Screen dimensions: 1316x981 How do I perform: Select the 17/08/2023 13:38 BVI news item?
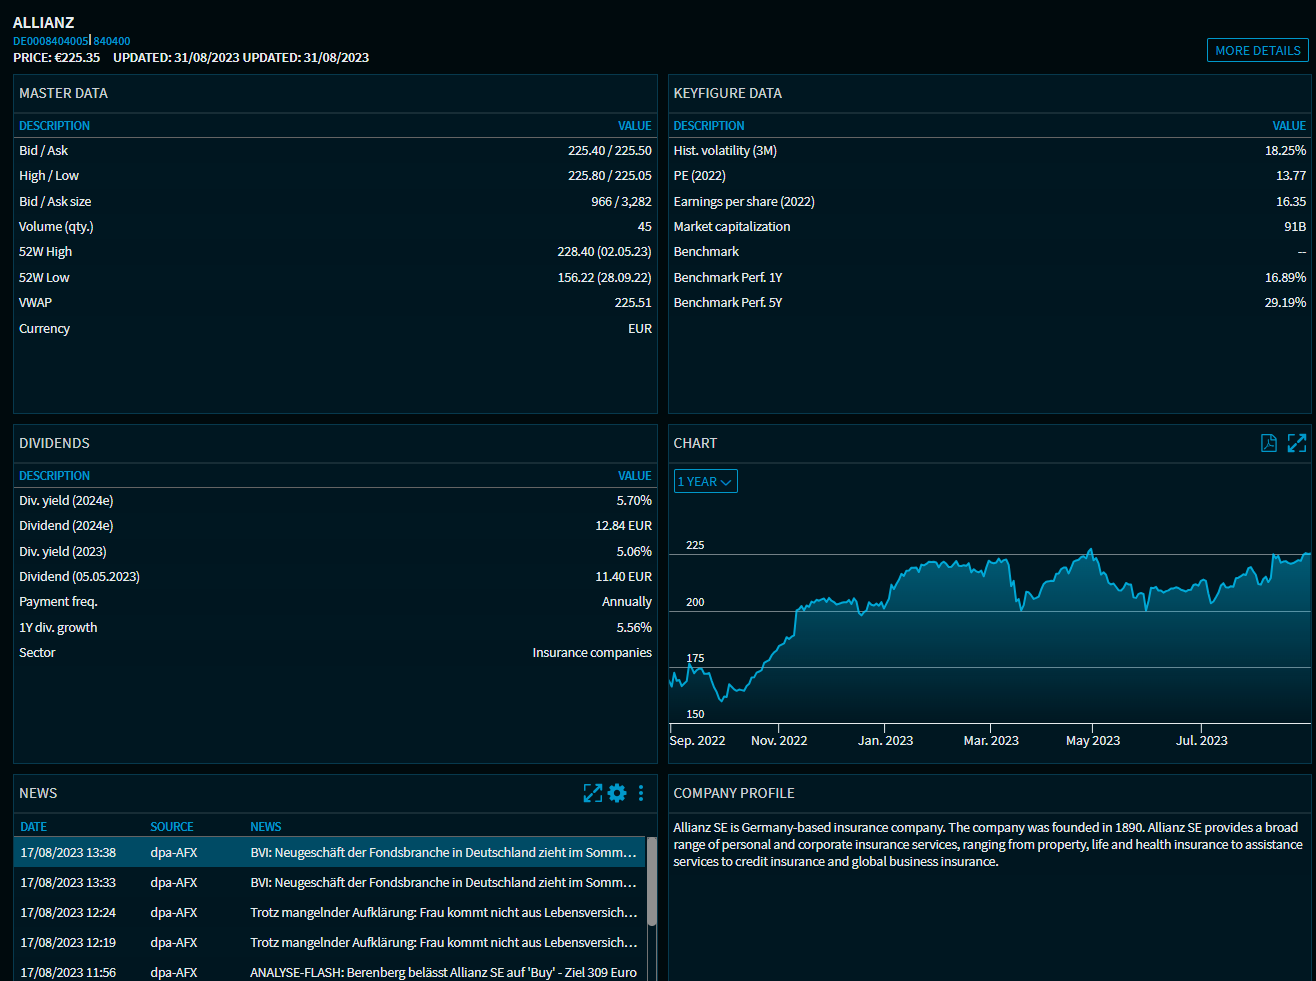click(x=330, y=853)
